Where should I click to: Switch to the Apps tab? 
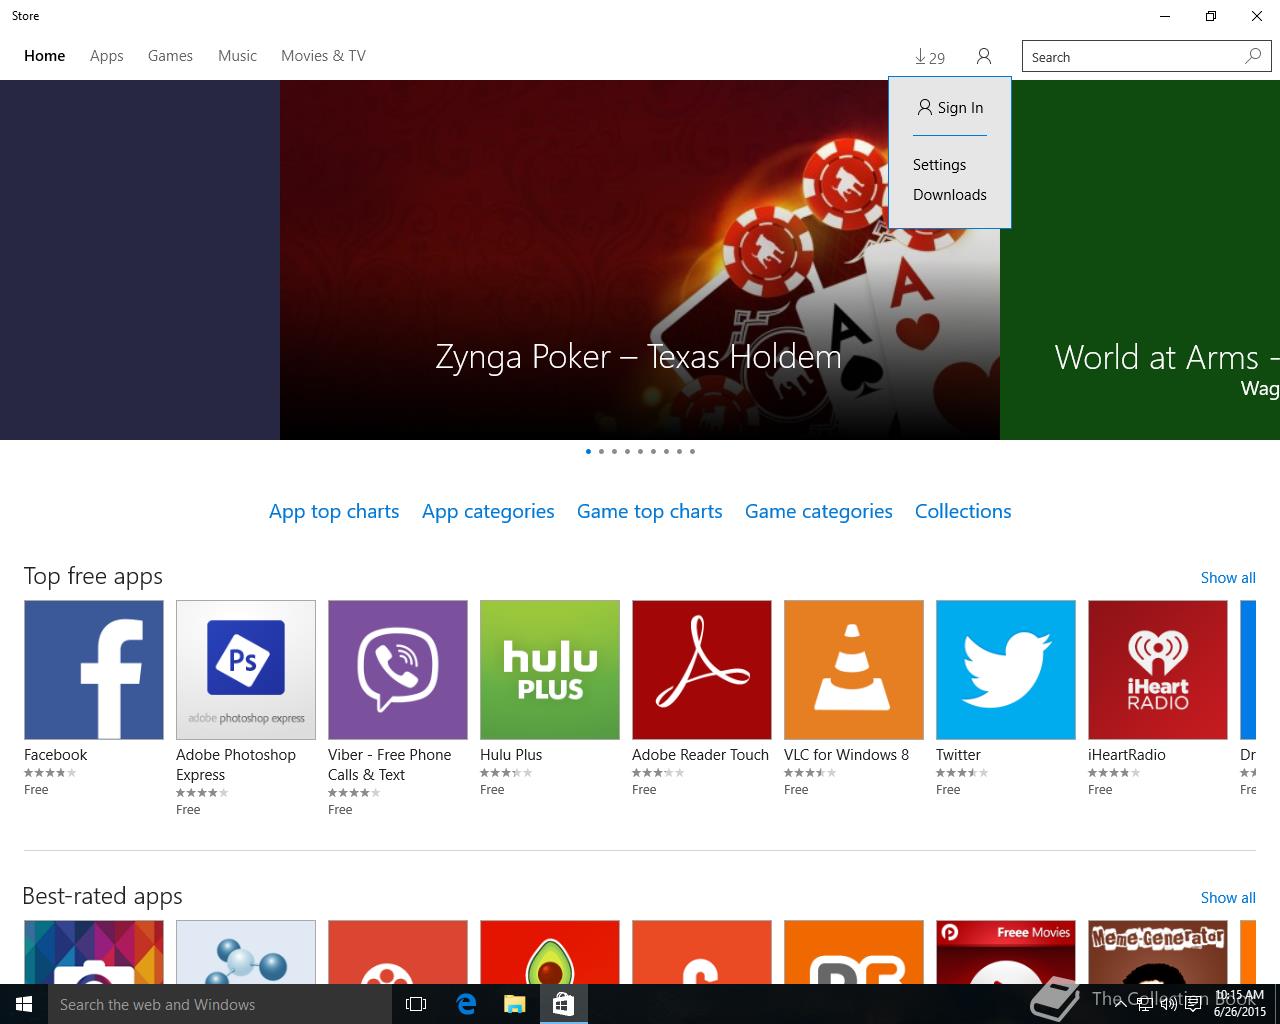107,56
